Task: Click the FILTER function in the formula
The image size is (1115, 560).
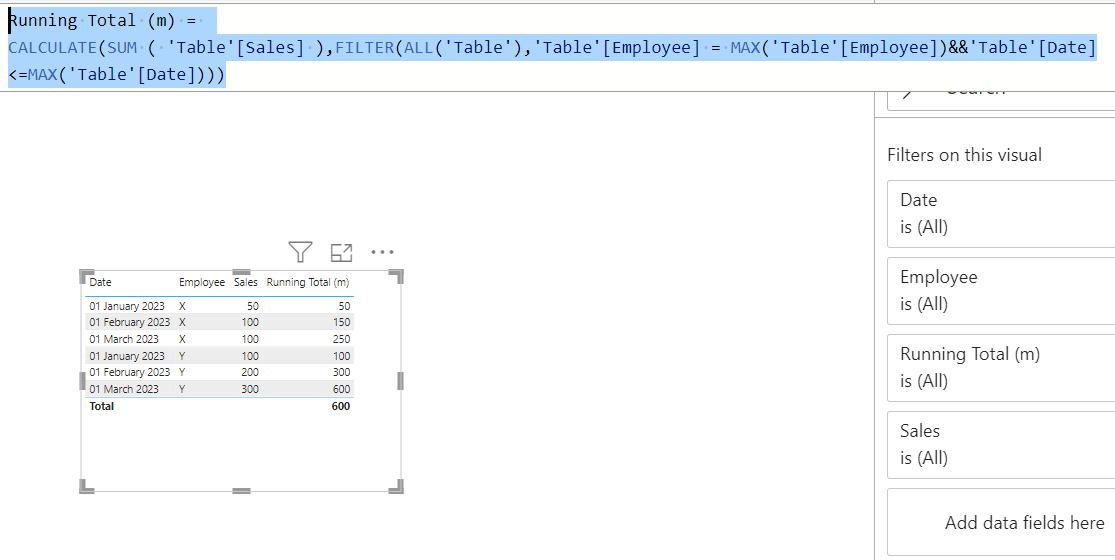Action: coord(364,48)
